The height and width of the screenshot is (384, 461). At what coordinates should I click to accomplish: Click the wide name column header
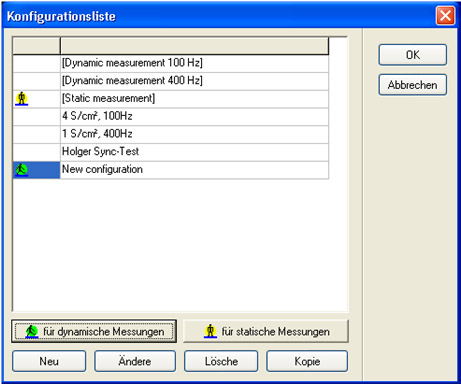tap(194, 46)
